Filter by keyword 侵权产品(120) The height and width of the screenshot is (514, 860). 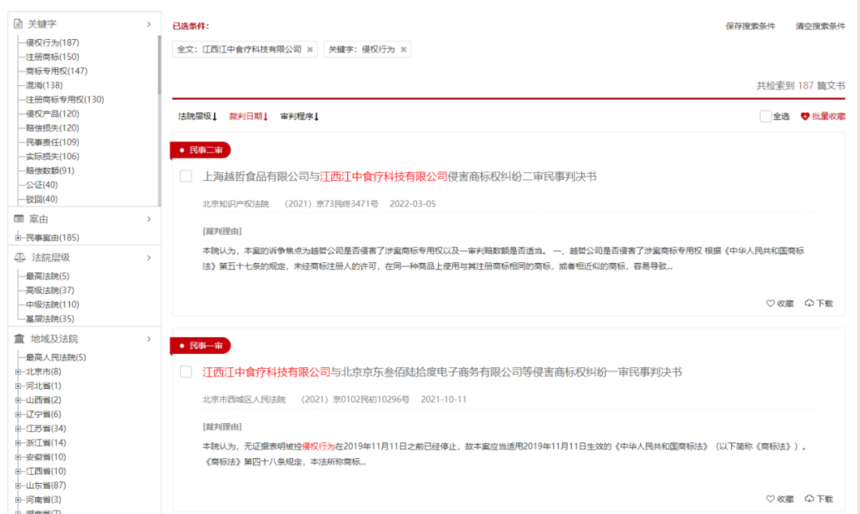click(x=53, y=114)
